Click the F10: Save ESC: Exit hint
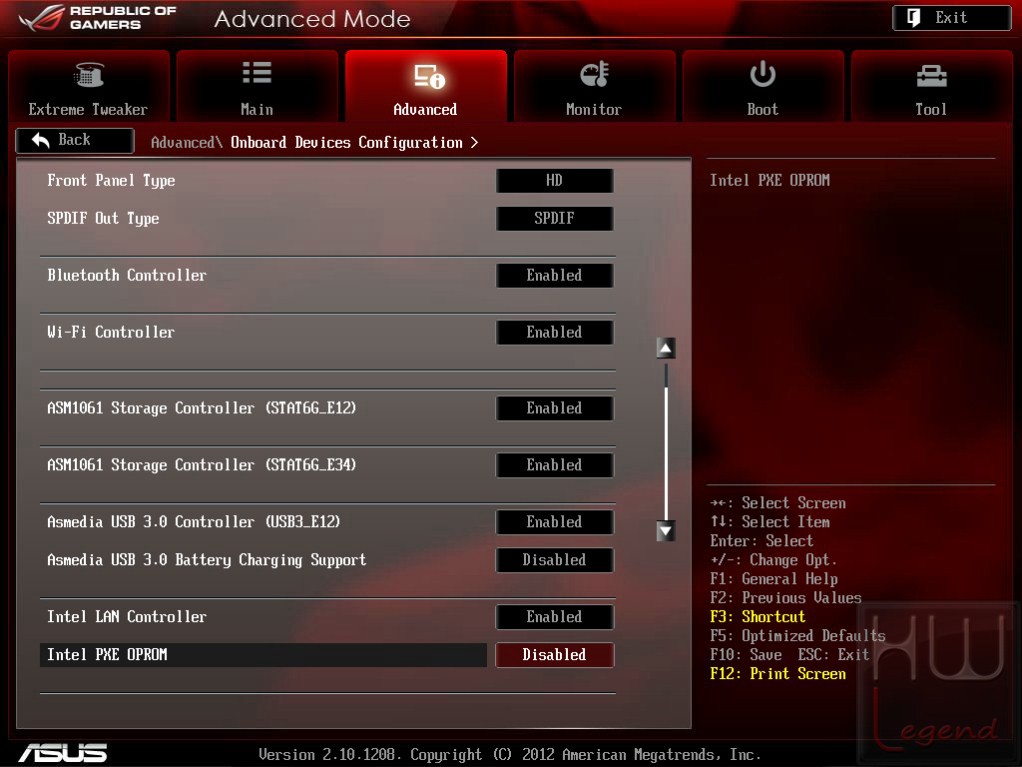Image resolution: width=1022 pixels, height=767 pixels. pos(789,654)
